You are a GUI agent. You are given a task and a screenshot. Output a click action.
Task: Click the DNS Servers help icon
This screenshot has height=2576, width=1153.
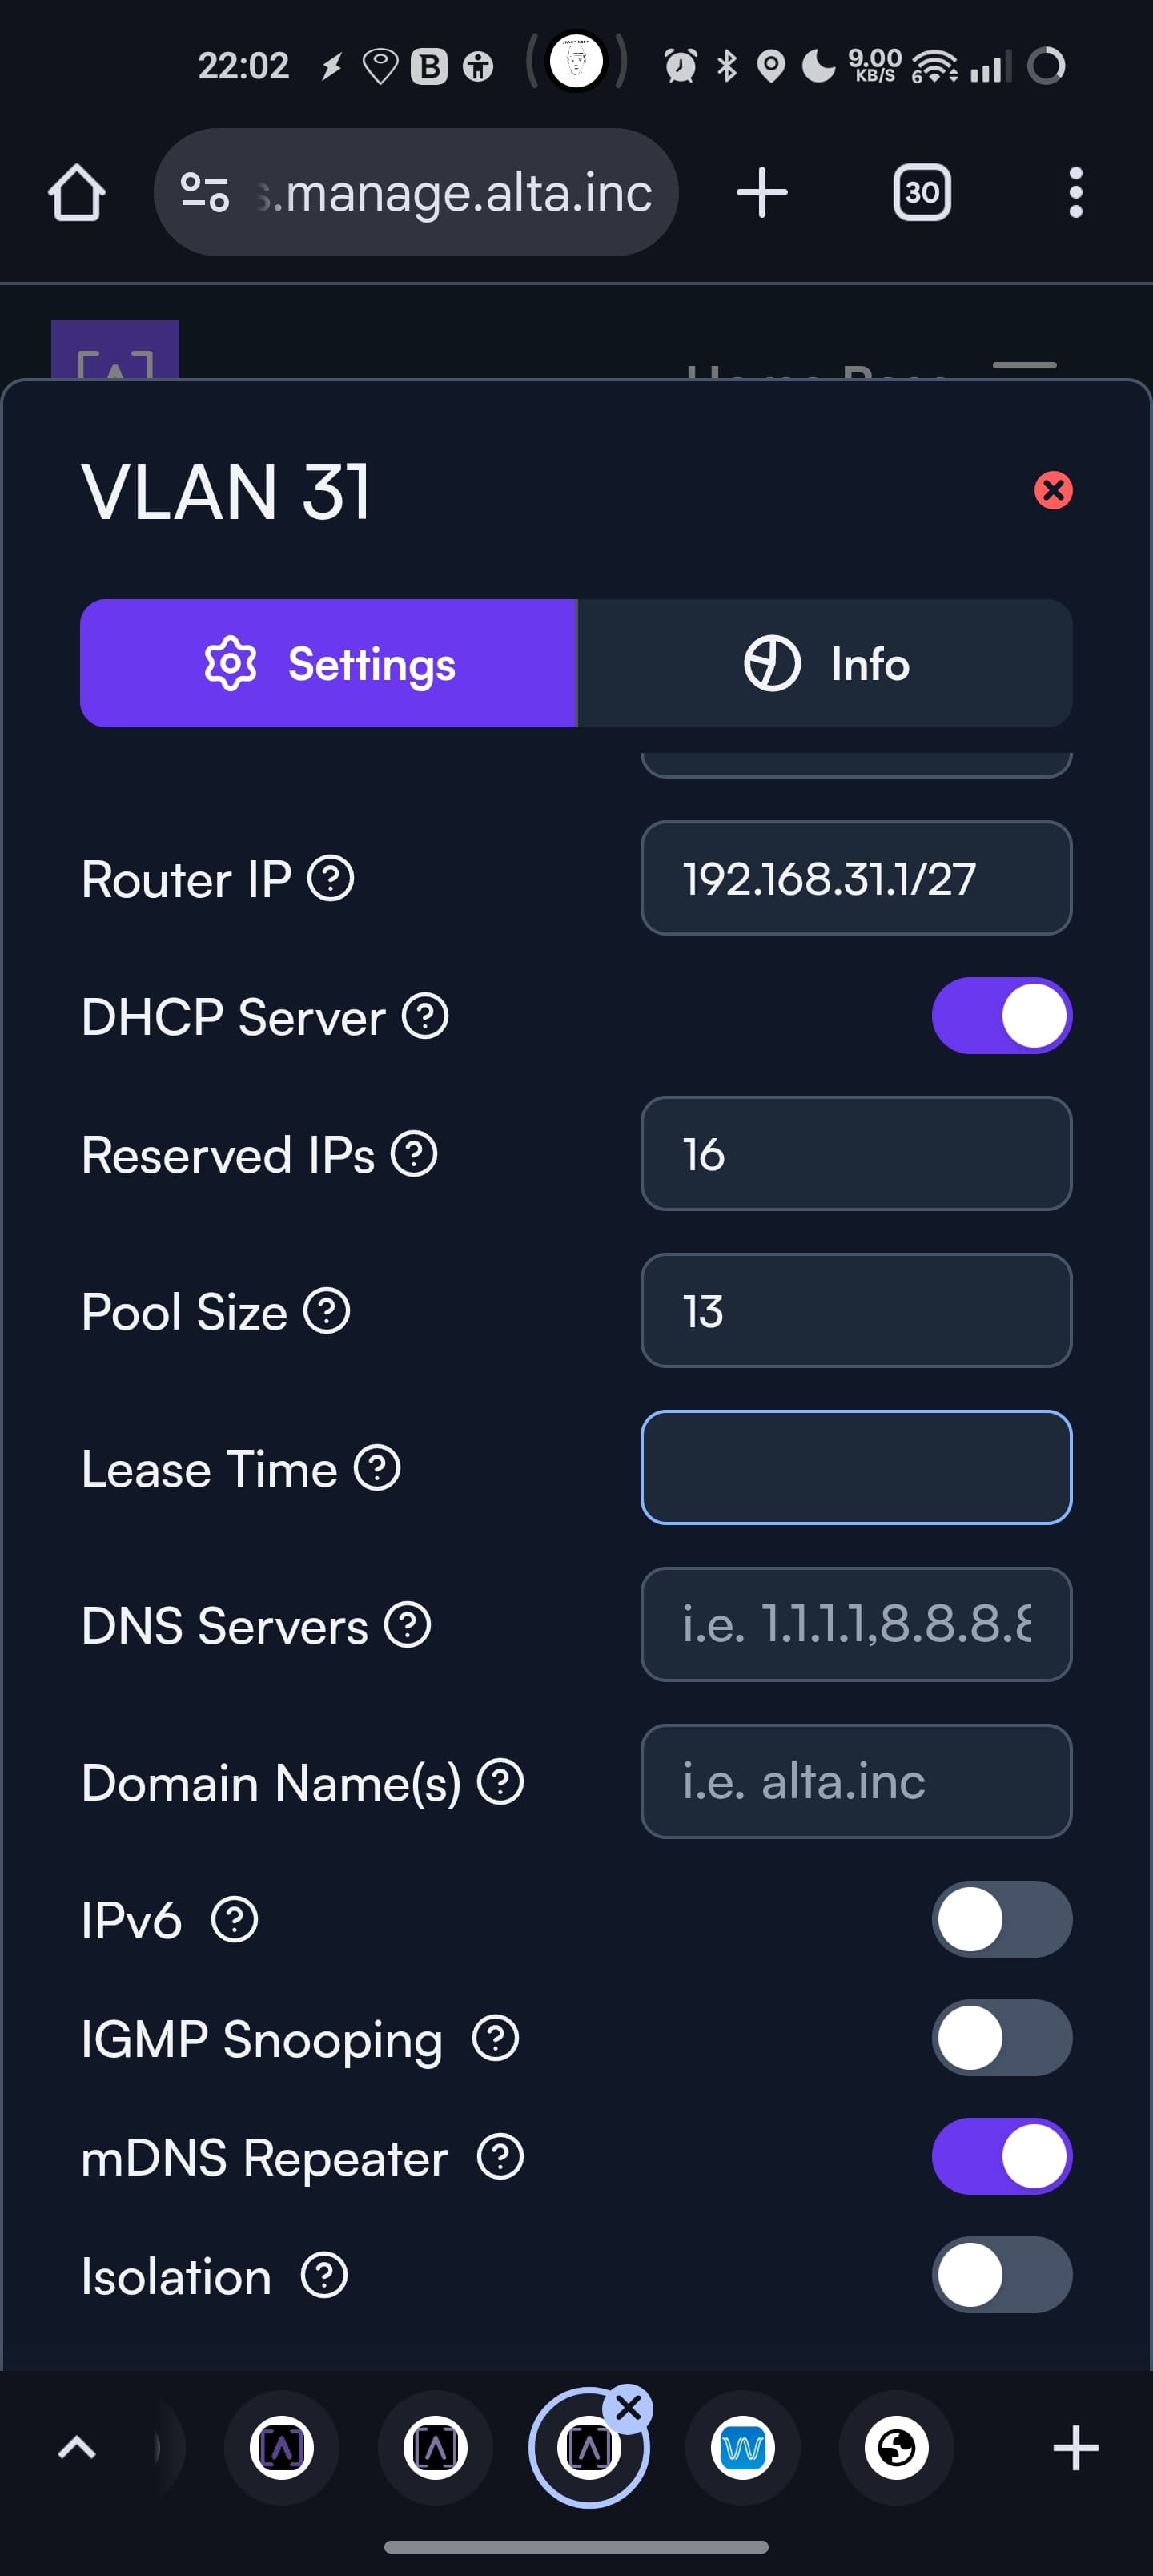point(408,1625)
